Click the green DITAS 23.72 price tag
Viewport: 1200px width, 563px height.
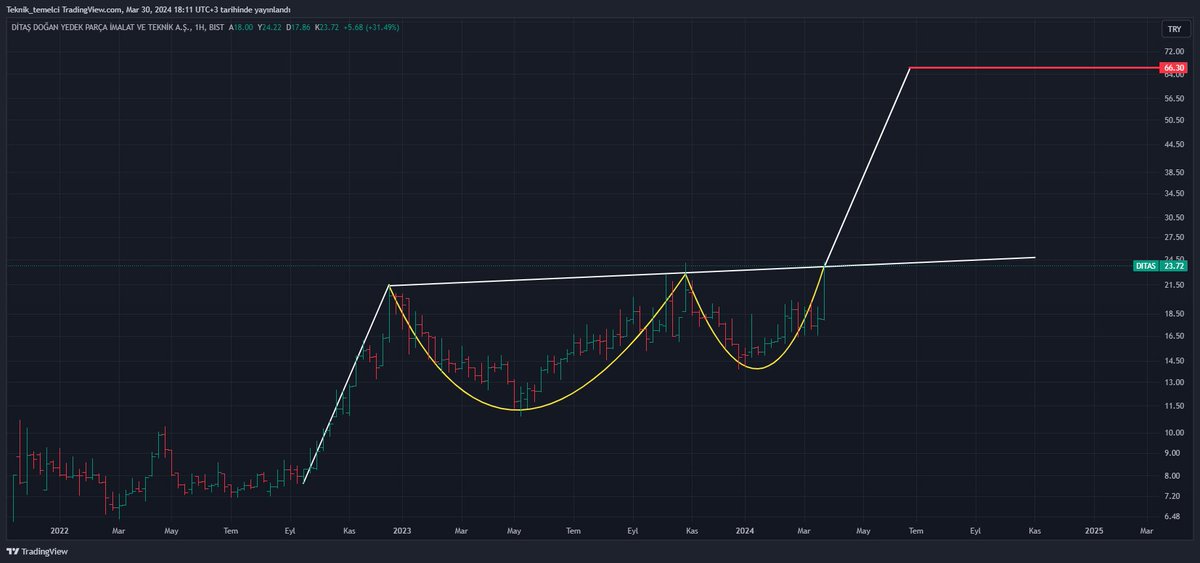(1160, 266)
